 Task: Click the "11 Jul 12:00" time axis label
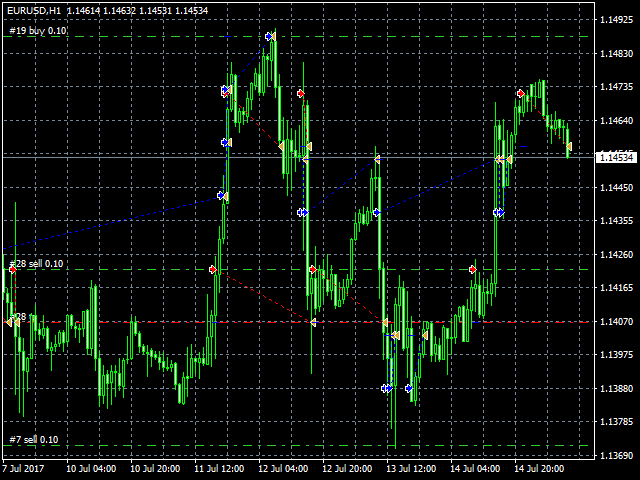(219, 468)
